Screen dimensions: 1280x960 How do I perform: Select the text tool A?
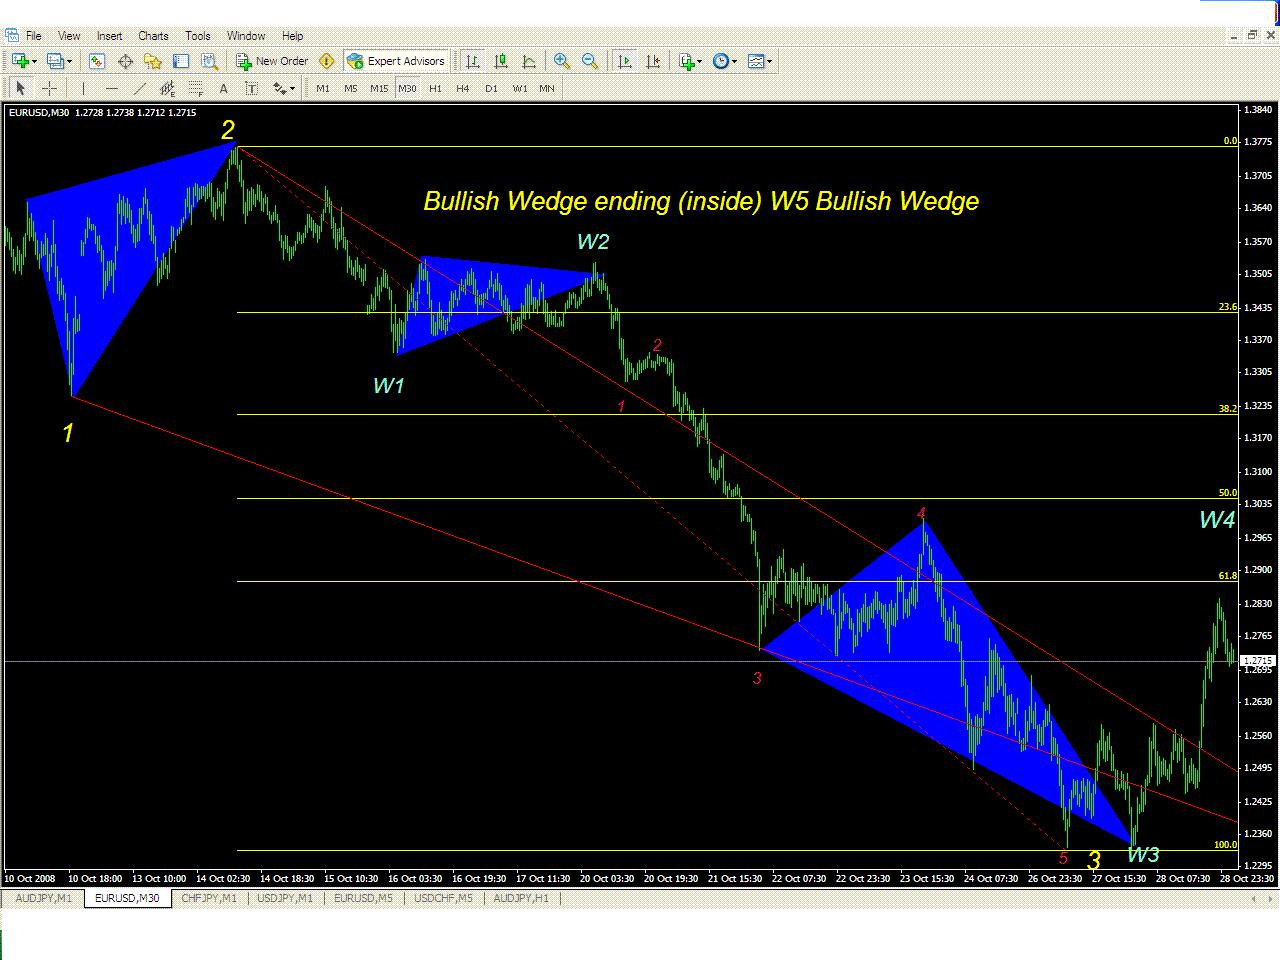pos(224,88)
